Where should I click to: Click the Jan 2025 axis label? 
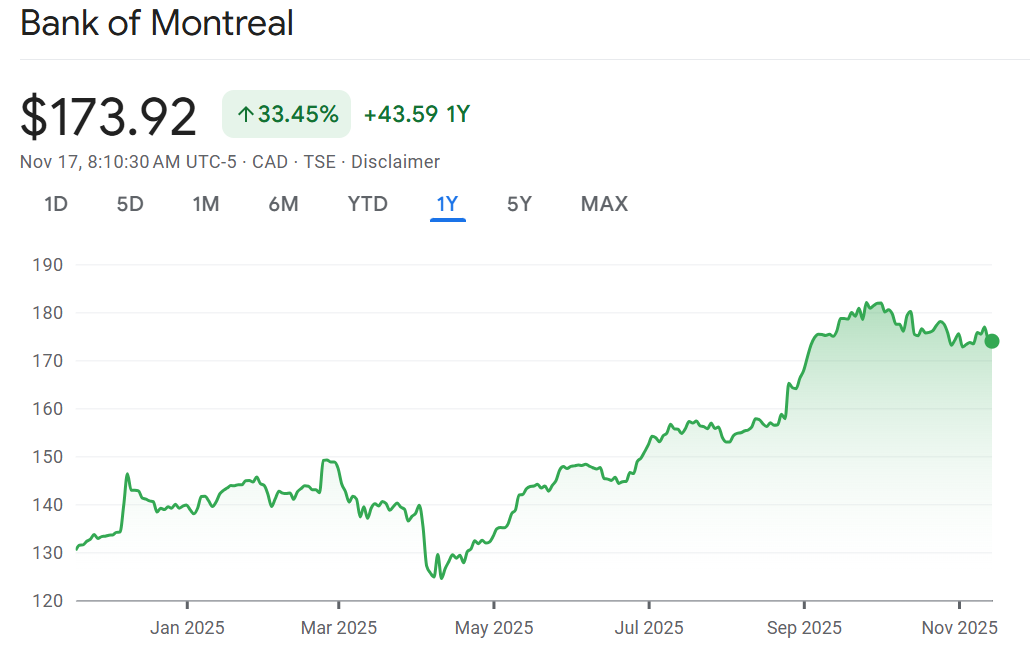(x=187, y=628)
